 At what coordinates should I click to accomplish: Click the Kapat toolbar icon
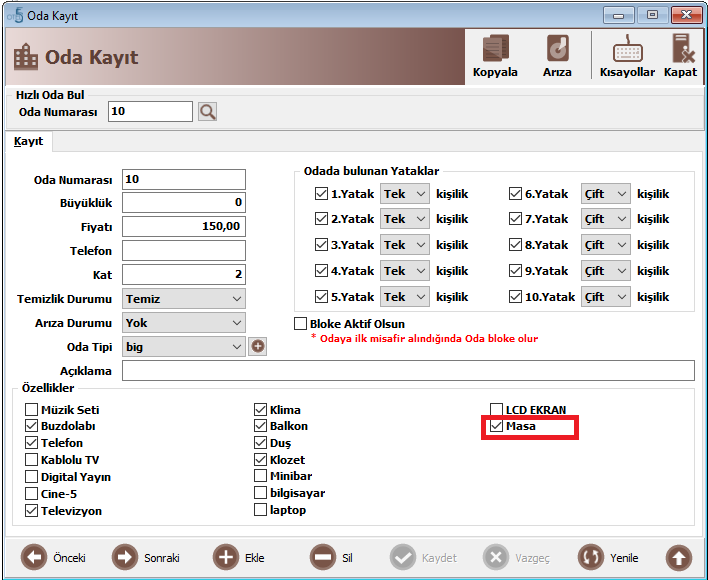(x=681, y=48)
